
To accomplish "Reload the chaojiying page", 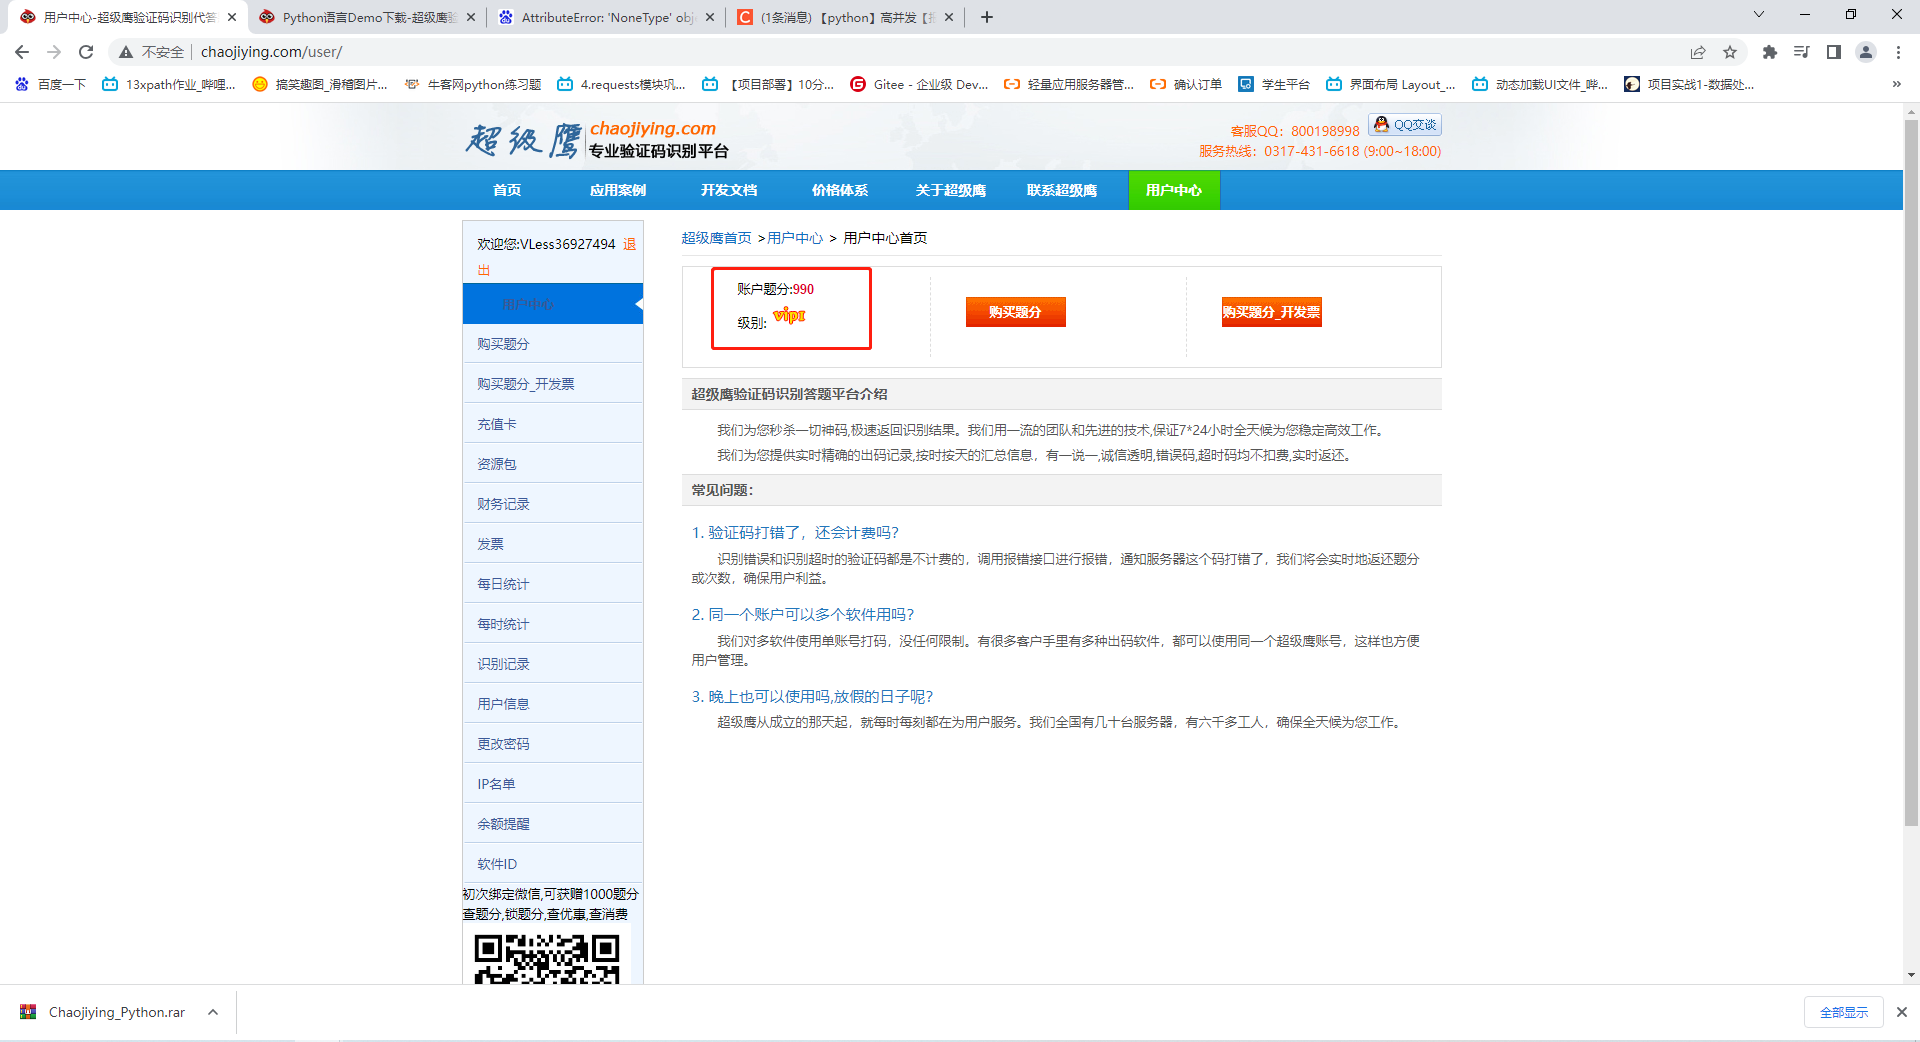I will tap(86, 52).
